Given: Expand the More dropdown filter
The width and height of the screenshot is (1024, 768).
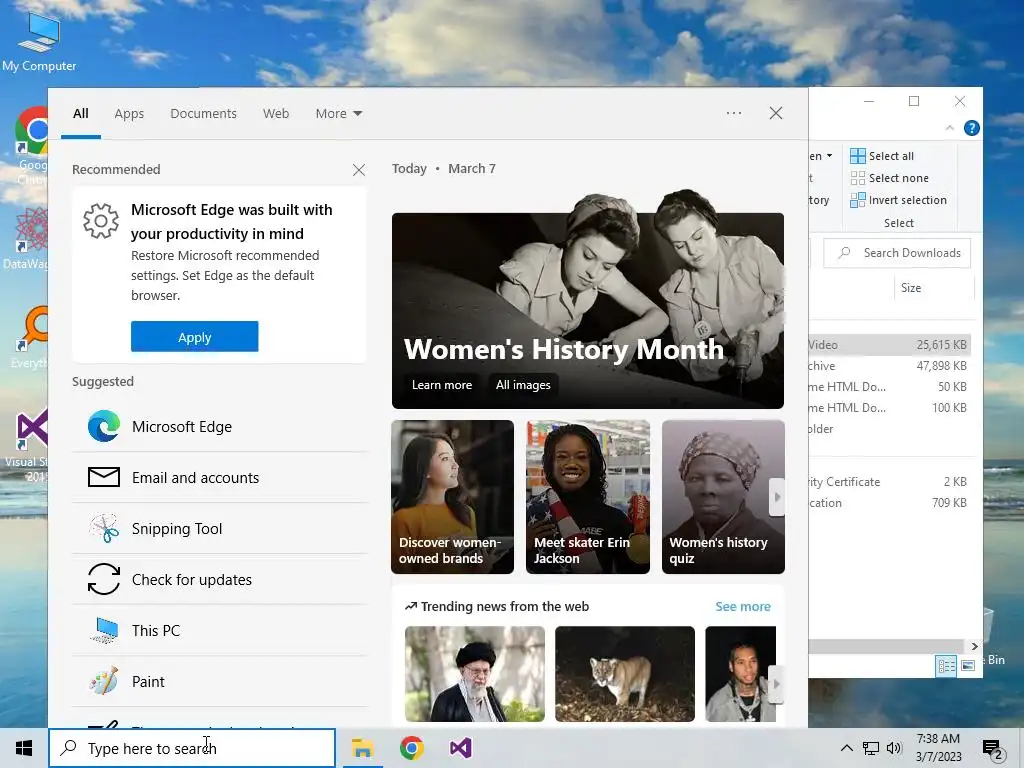Looking at the screenshot, I should coord(338,114).
